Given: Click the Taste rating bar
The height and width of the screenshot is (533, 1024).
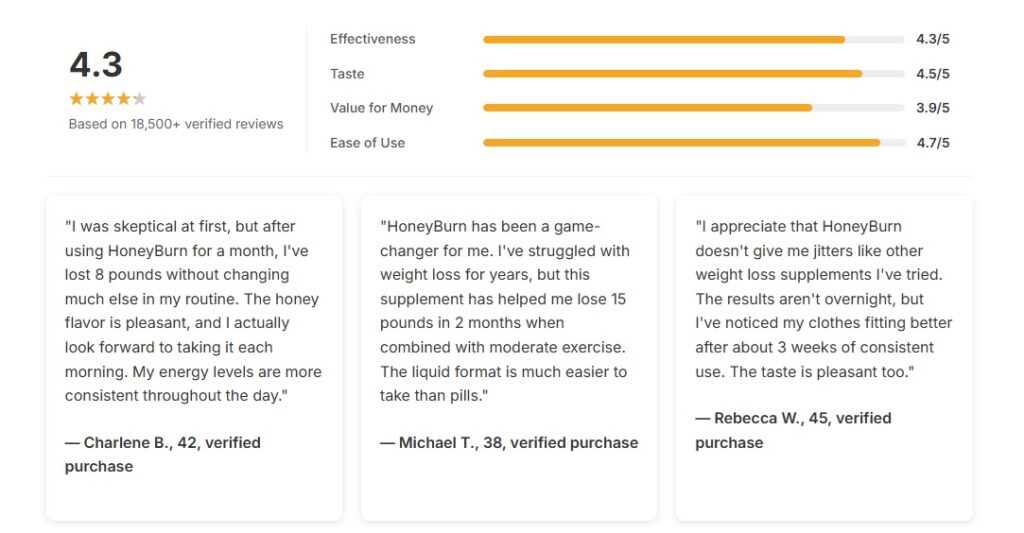Looking at the screenshot, I should tap(694, 74).
